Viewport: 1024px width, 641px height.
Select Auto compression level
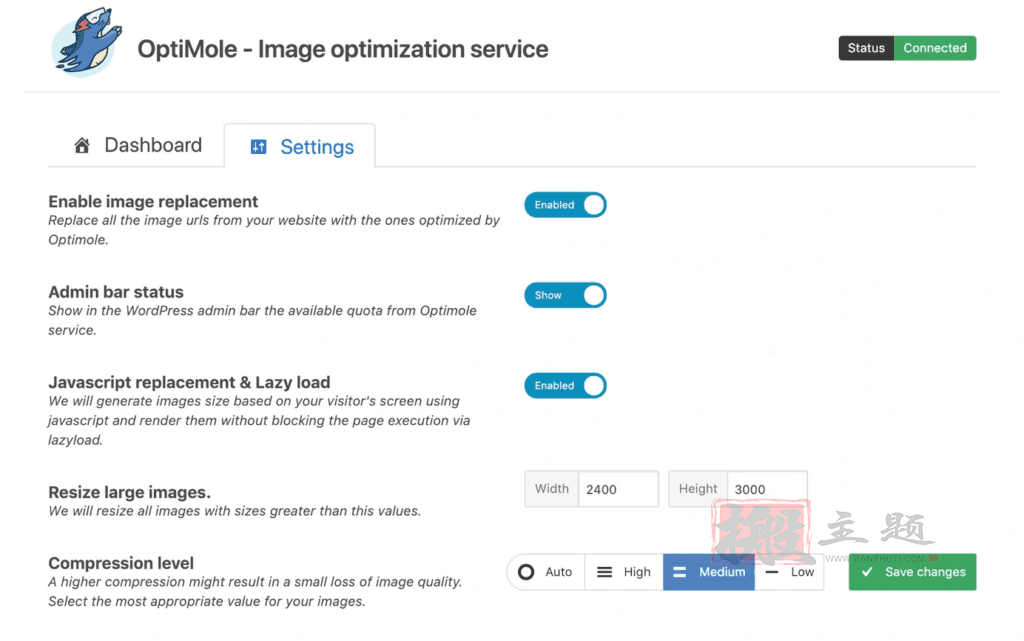[546, 572]
